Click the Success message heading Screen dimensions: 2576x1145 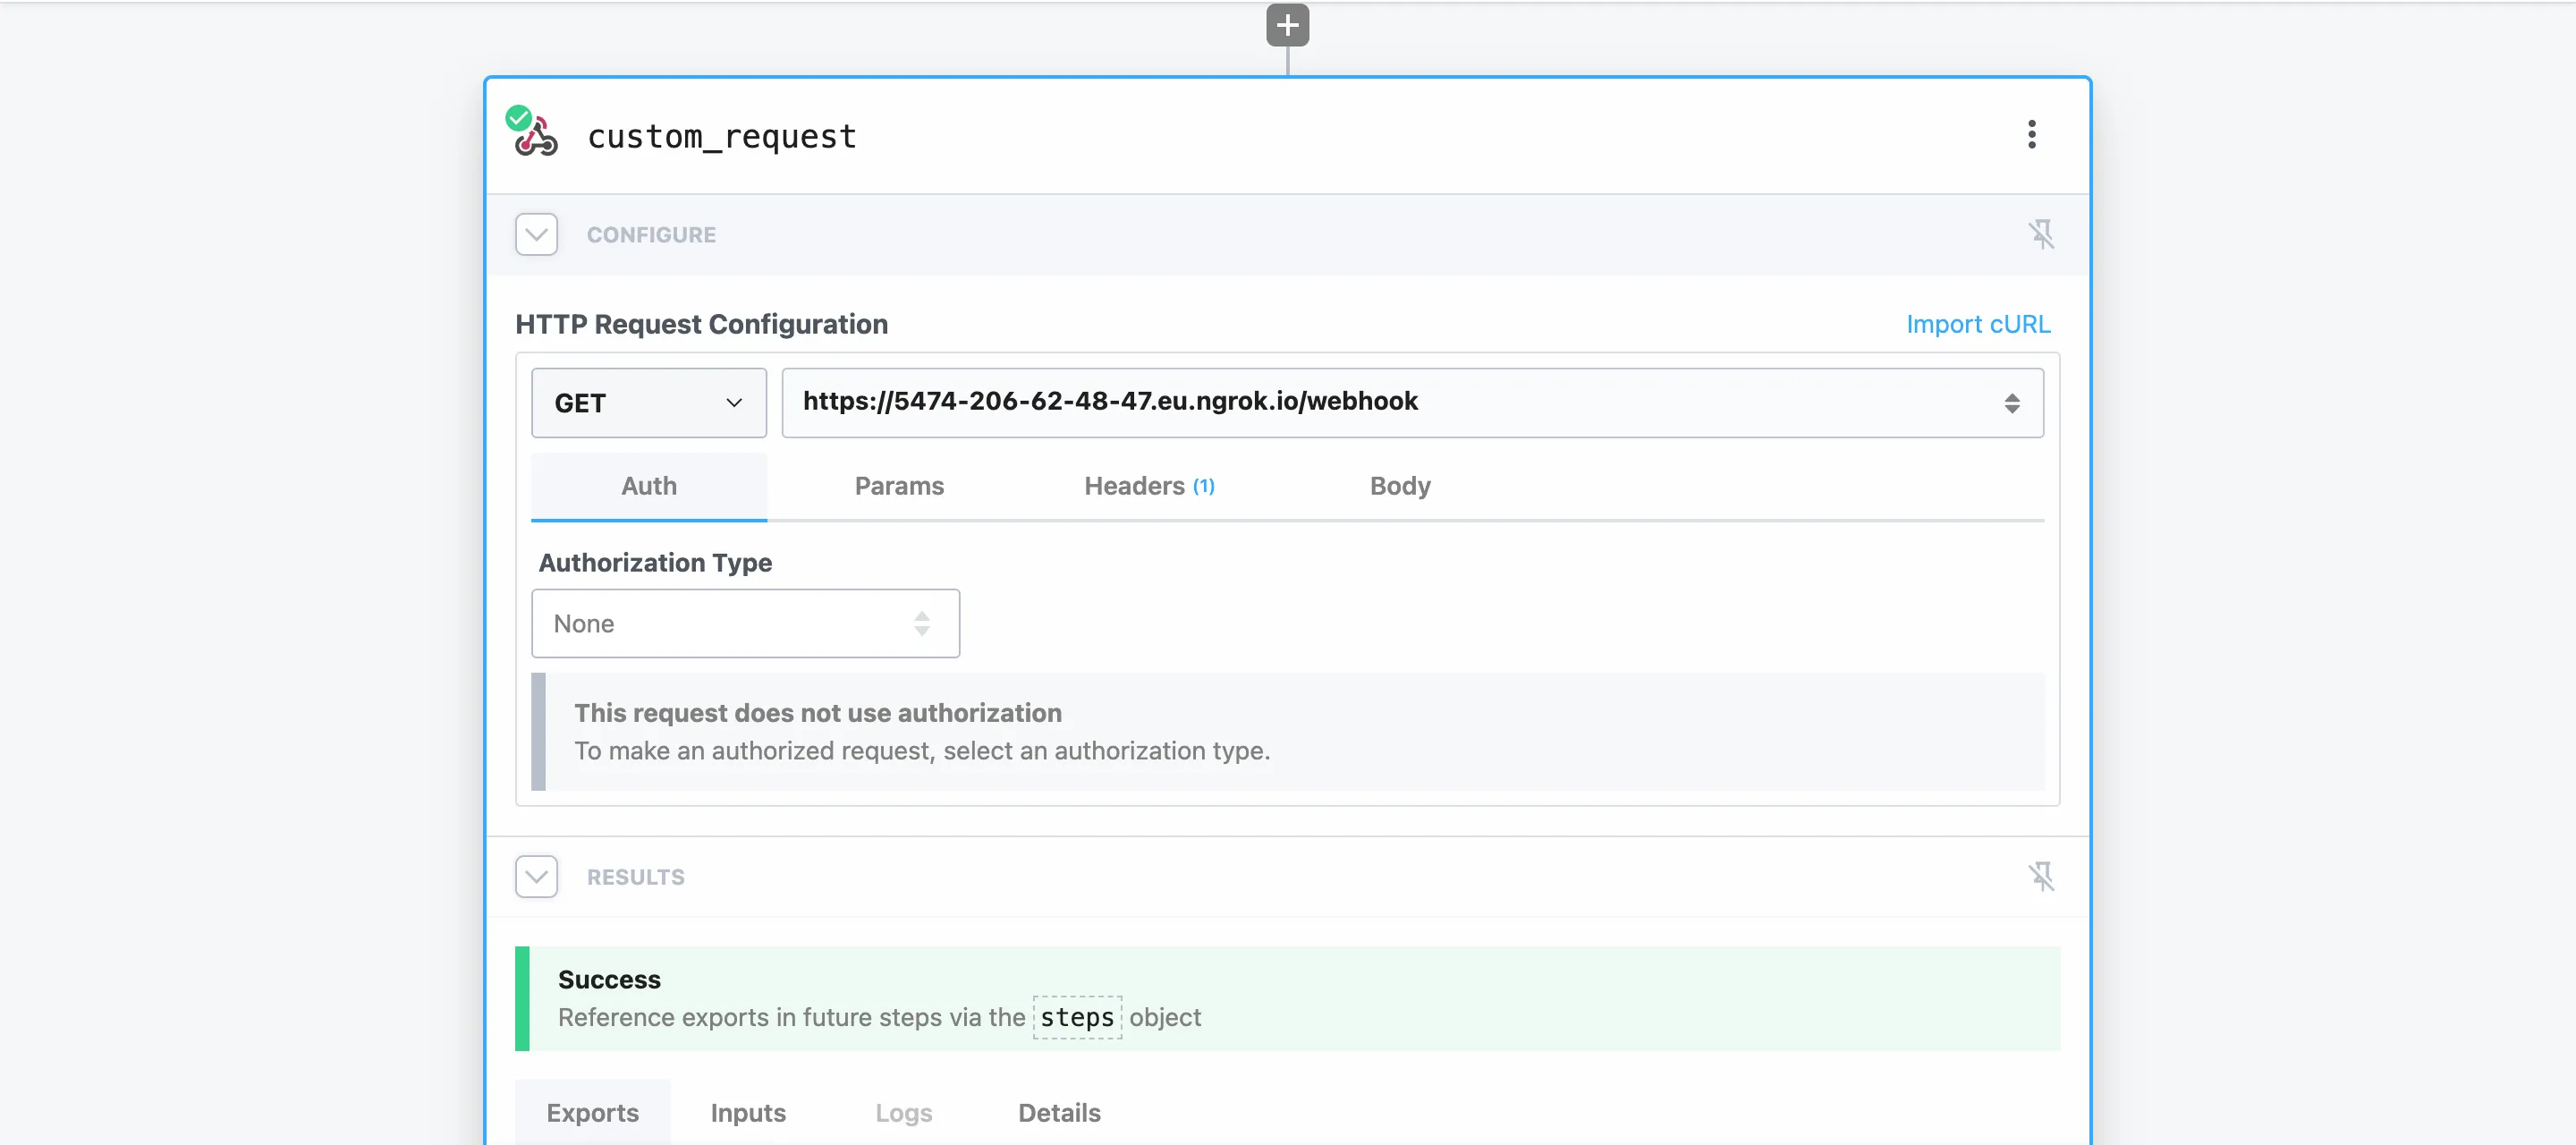point(609,979)
